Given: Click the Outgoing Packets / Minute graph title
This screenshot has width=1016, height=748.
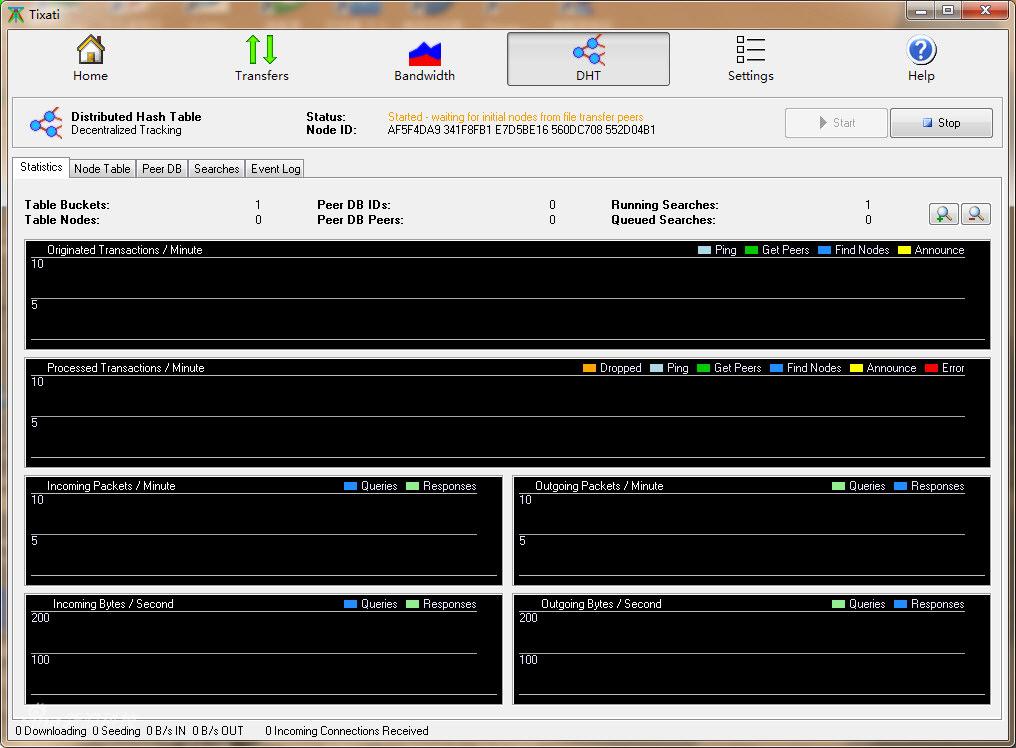Looking at the screenshot, I should click(599, 486).
